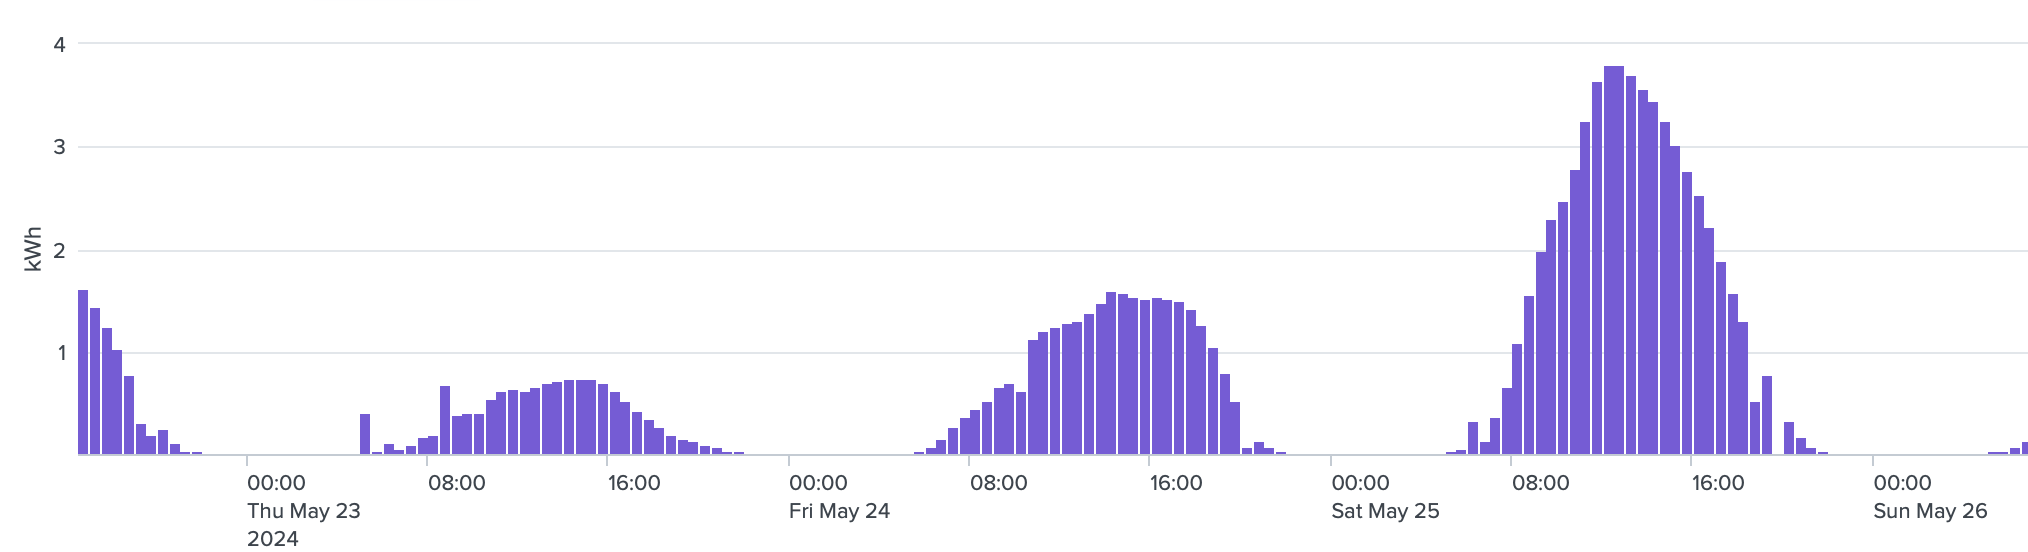The width and height of the screenshot is (2028, 552).
Task: Click the '2024' year label
Action: click(273, 539)
